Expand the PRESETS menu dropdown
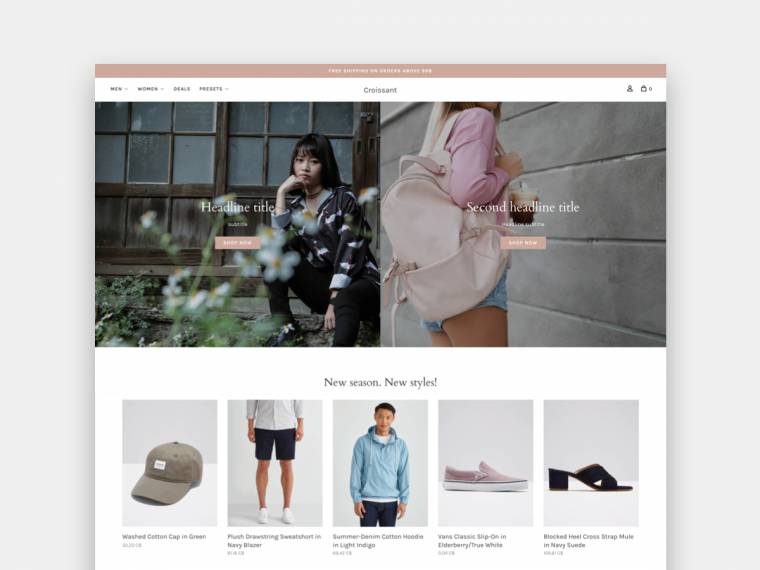The width and height of the screenshot is (760, 570). click(214, 89)
